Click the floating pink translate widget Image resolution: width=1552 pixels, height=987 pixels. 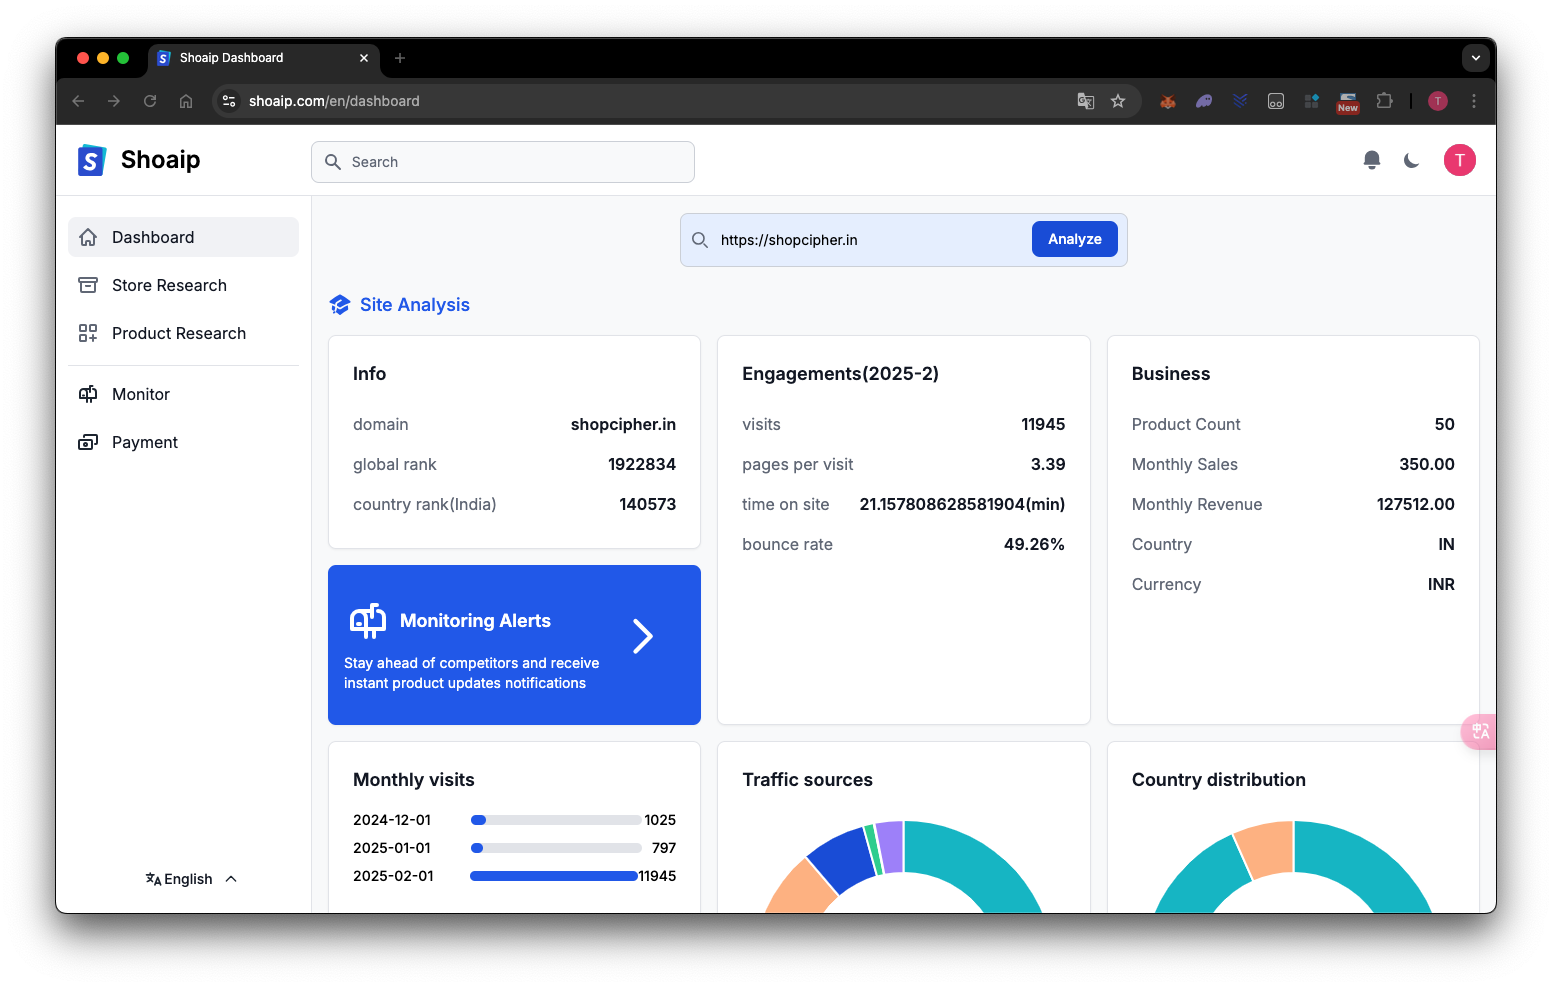[1480, 731]
